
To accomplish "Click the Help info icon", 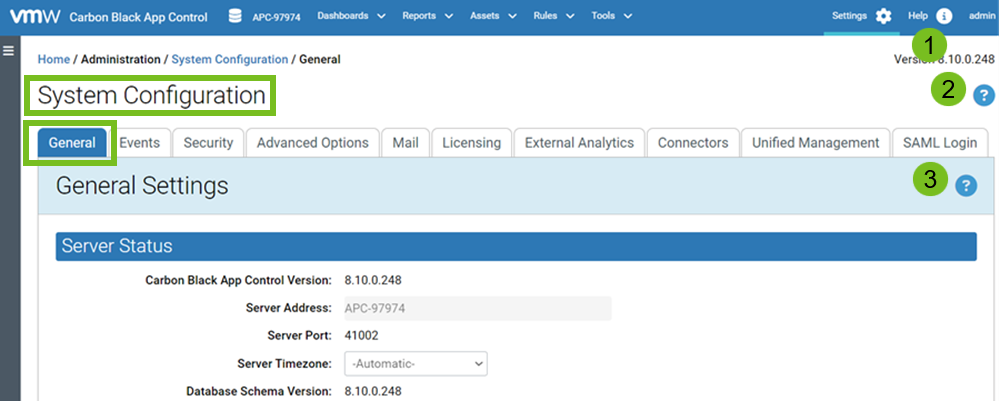I will (944, 17).
